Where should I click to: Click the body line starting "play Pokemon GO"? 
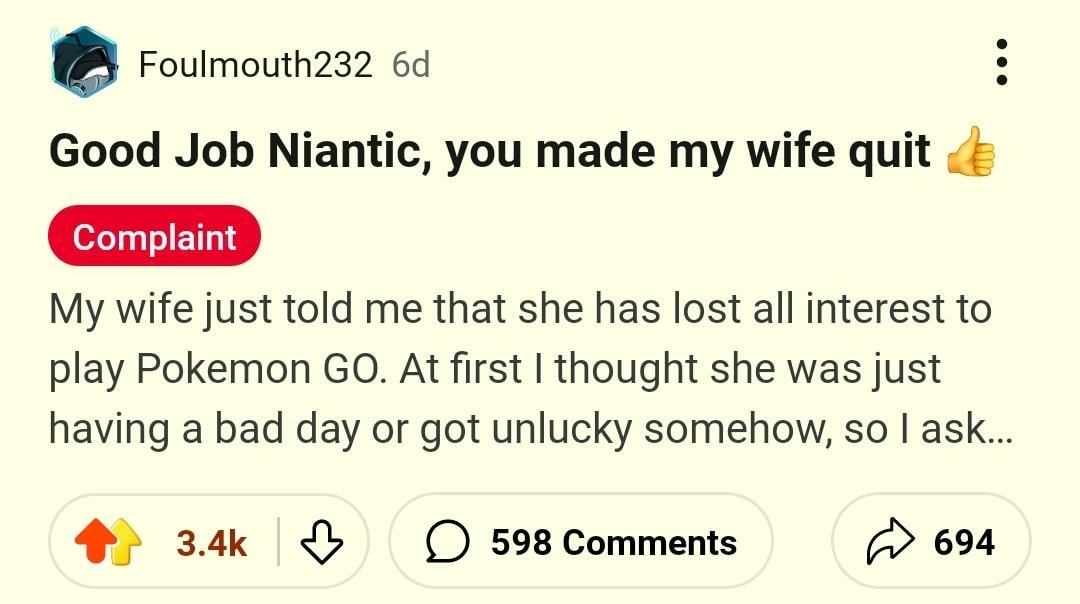coord(495,369)
